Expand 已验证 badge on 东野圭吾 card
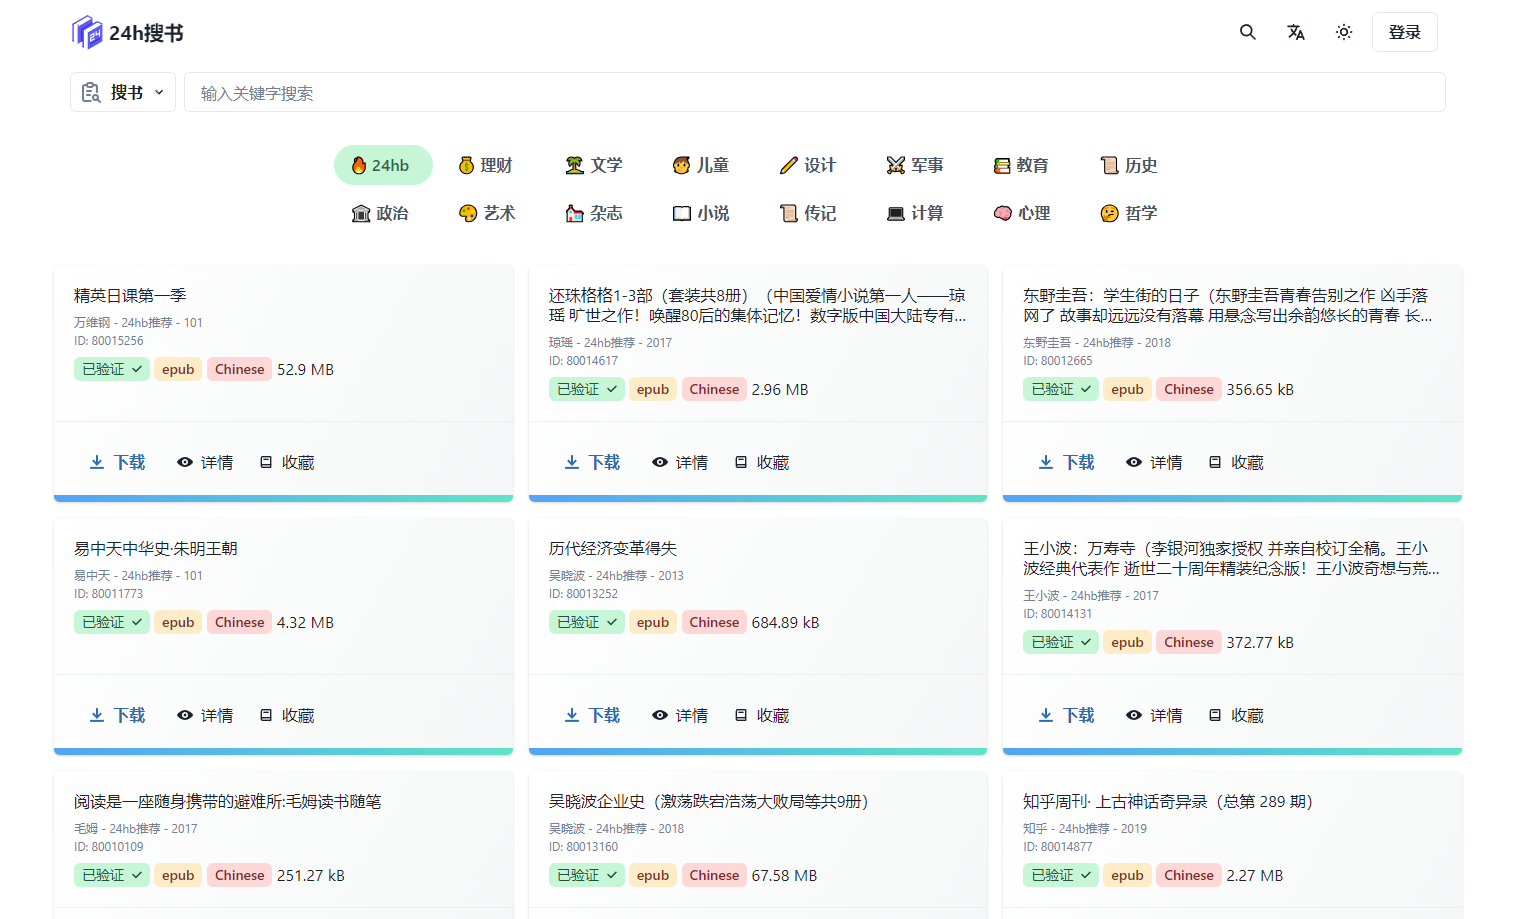The height and width of the screenshot is (919, 1516). (x=1060, y=389)
